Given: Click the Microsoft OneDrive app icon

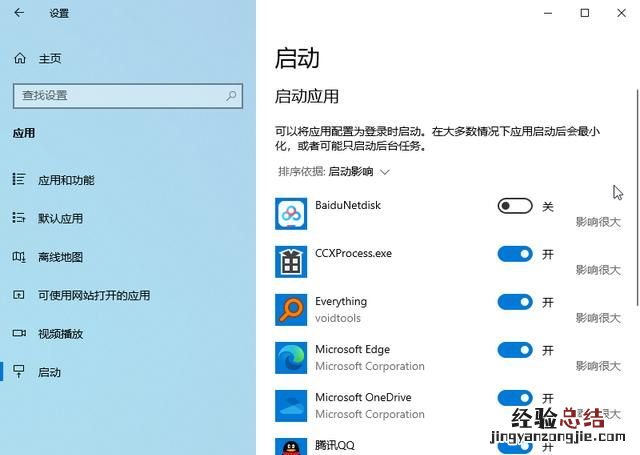Looking at the screenshot, I should coord(291,406).
